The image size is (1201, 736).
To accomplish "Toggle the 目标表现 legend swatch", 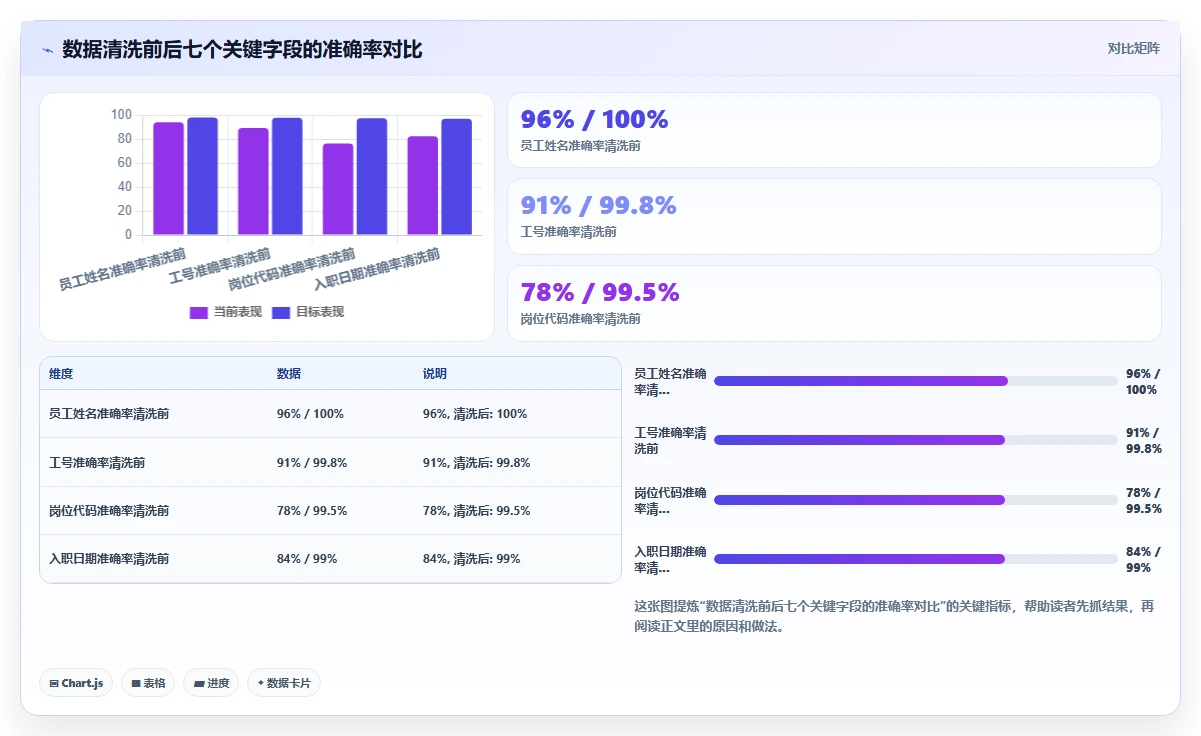I will point(280,313).
